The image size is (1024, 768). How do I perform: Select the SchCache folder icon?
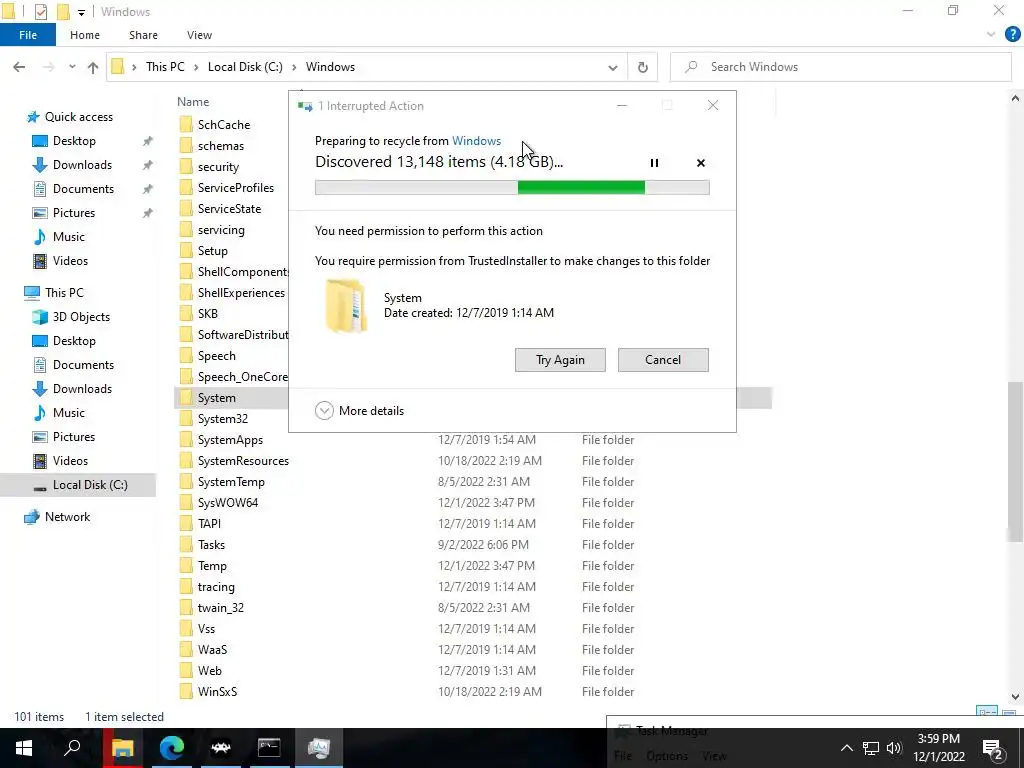point(186,125)
